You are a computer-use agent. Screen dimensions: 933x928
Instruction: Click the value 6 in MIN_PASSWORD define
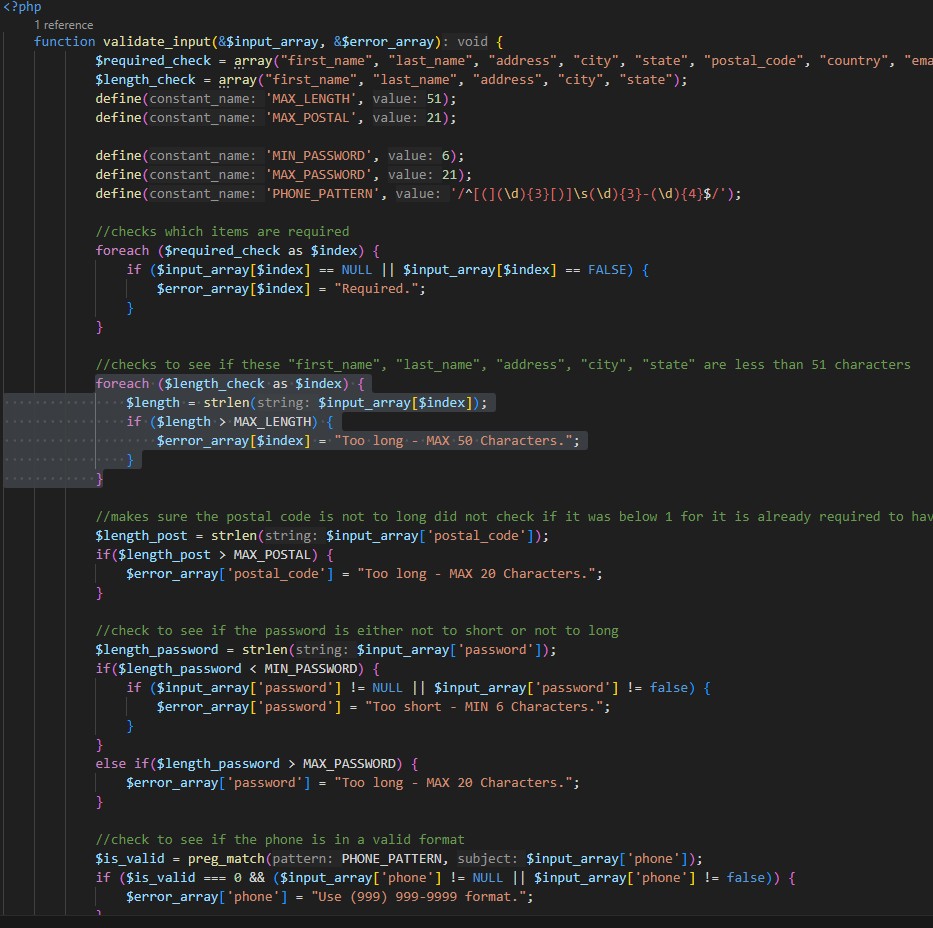446,156
